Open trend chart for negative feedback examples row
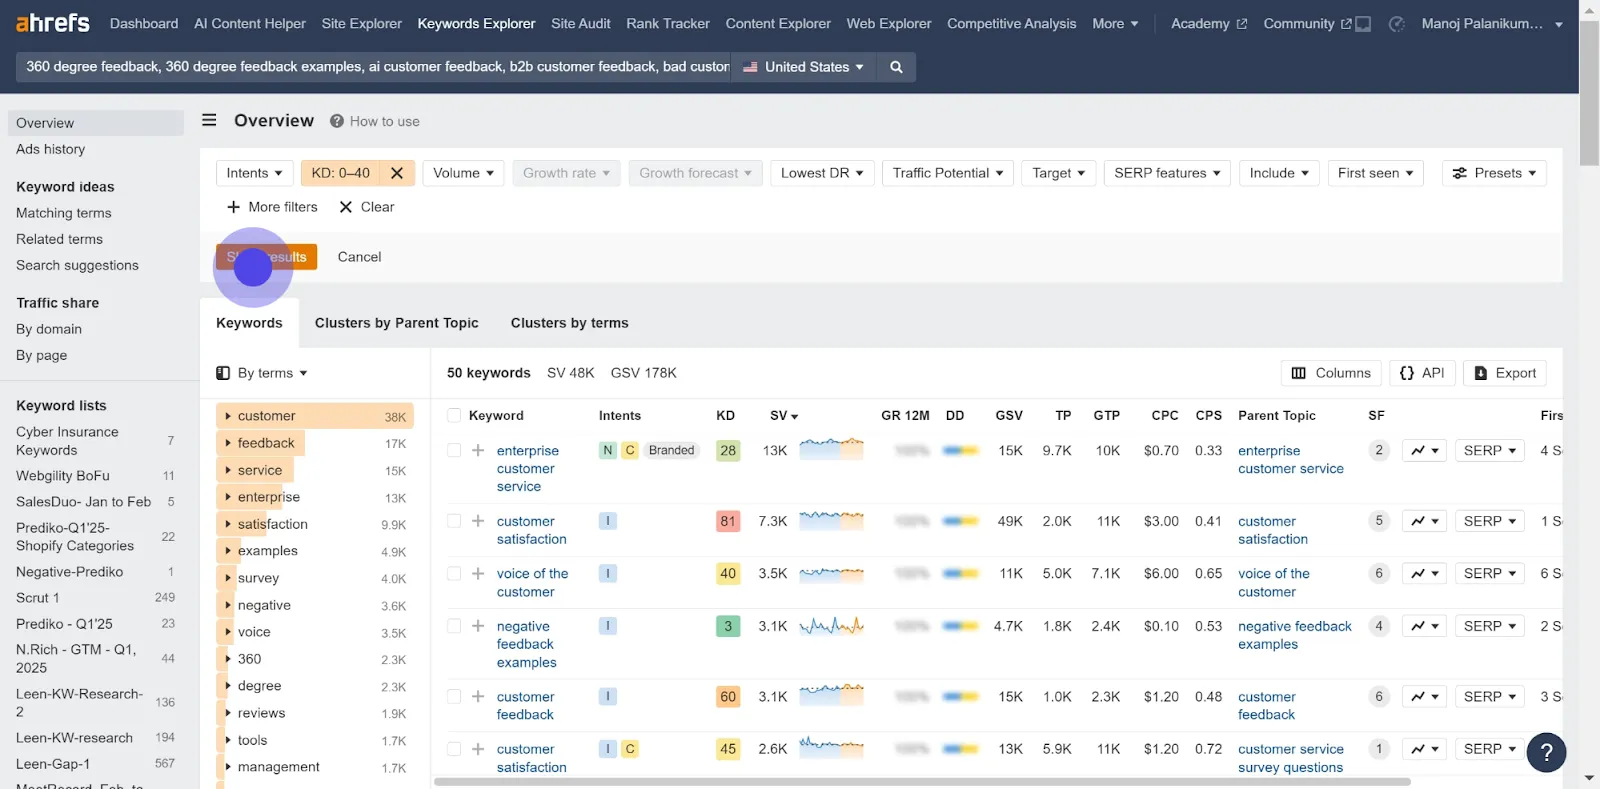The width and height of the screenshot is (1600, 789). (1424, 626)
